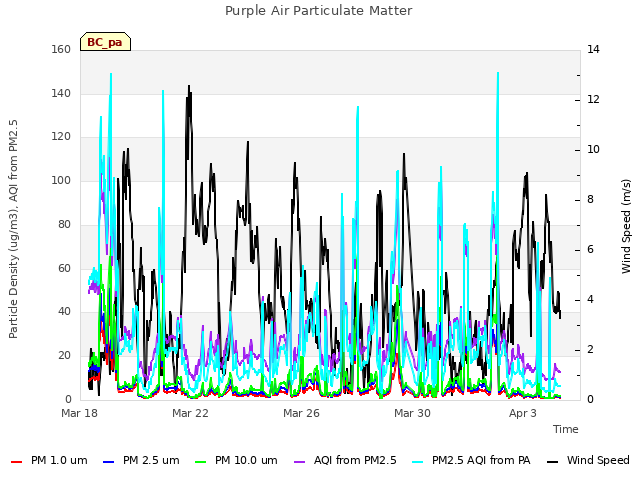Click the BC_pa site label box
This screenshot has width=640, height=480.
pos(105,42)
